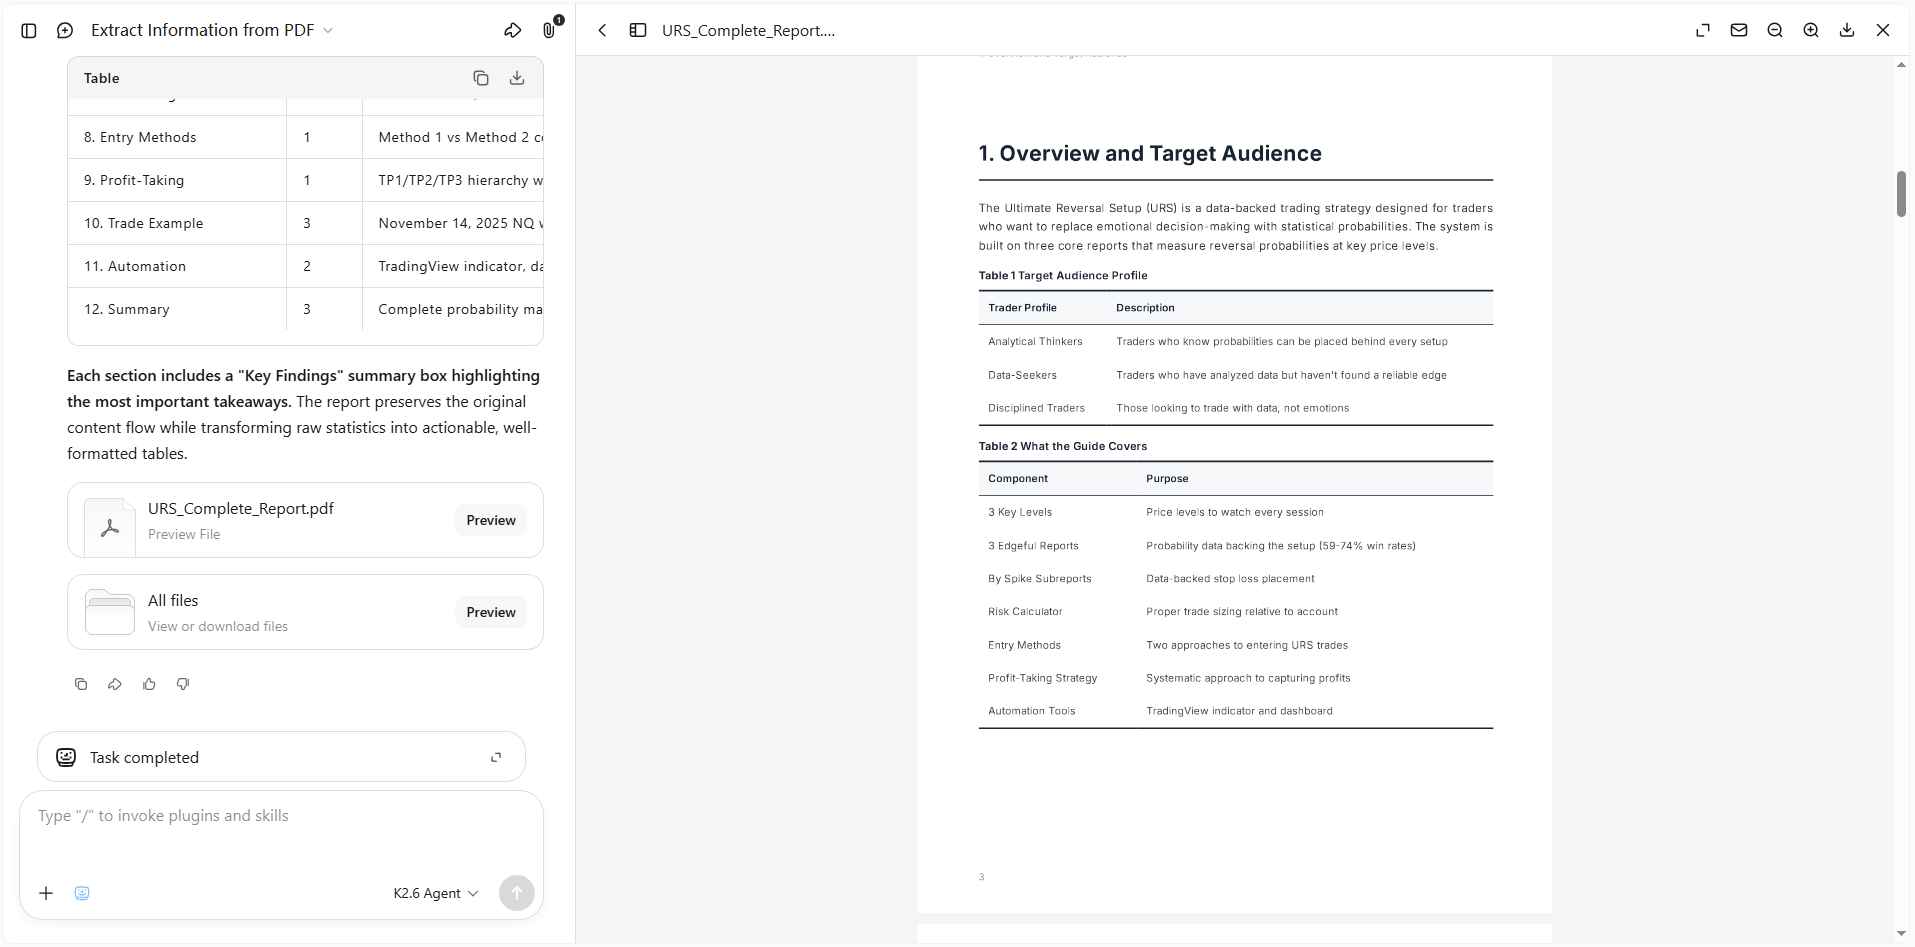Open the URS_Complete_Report.pdf file card
The image size is (1915, 947).
[305, 520]
